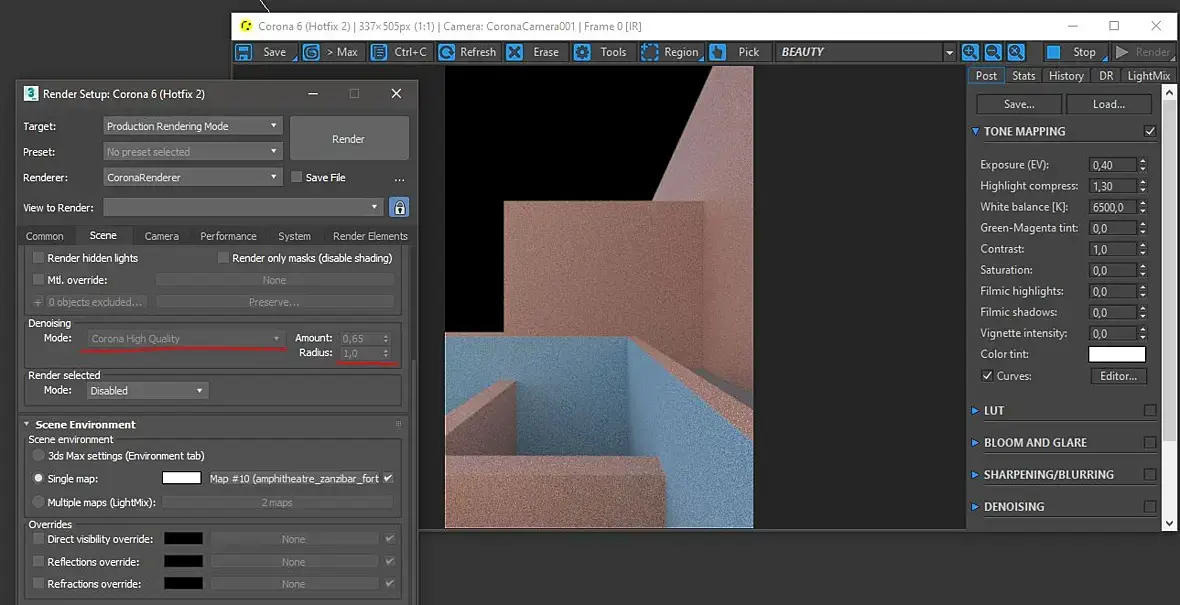
Task: Click the Refresh render icon
Action: [x=446, y=52]
